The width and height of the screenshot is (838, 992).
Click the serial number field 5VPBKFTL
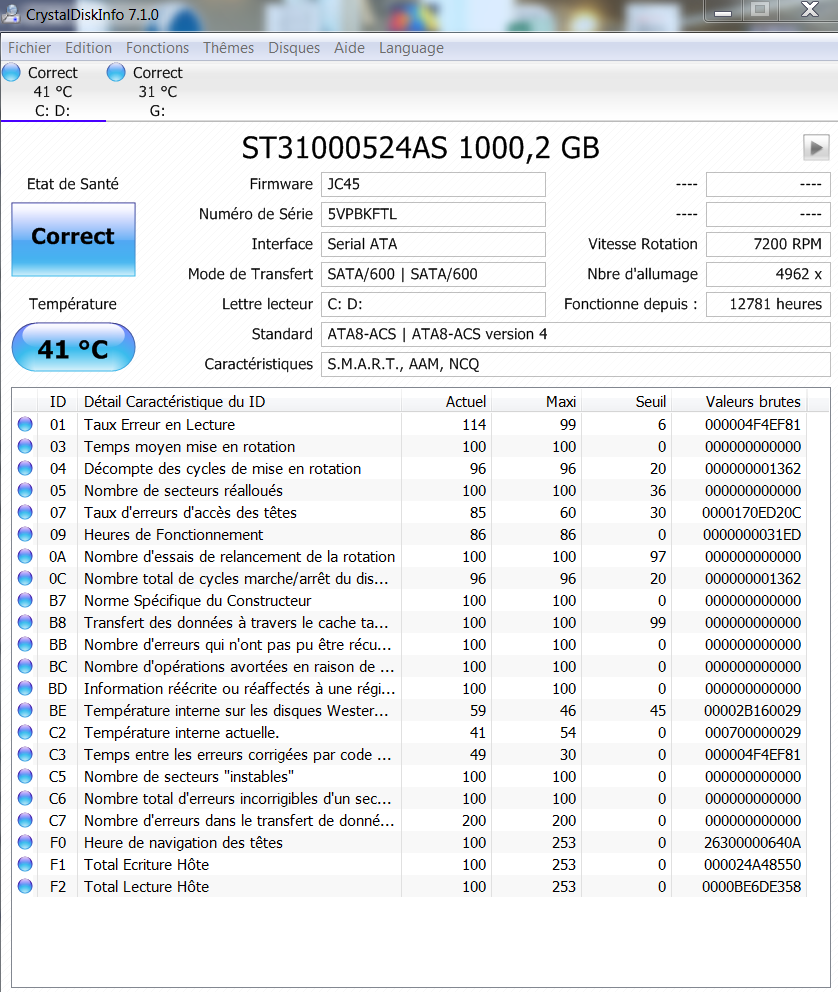click(433, 214)
